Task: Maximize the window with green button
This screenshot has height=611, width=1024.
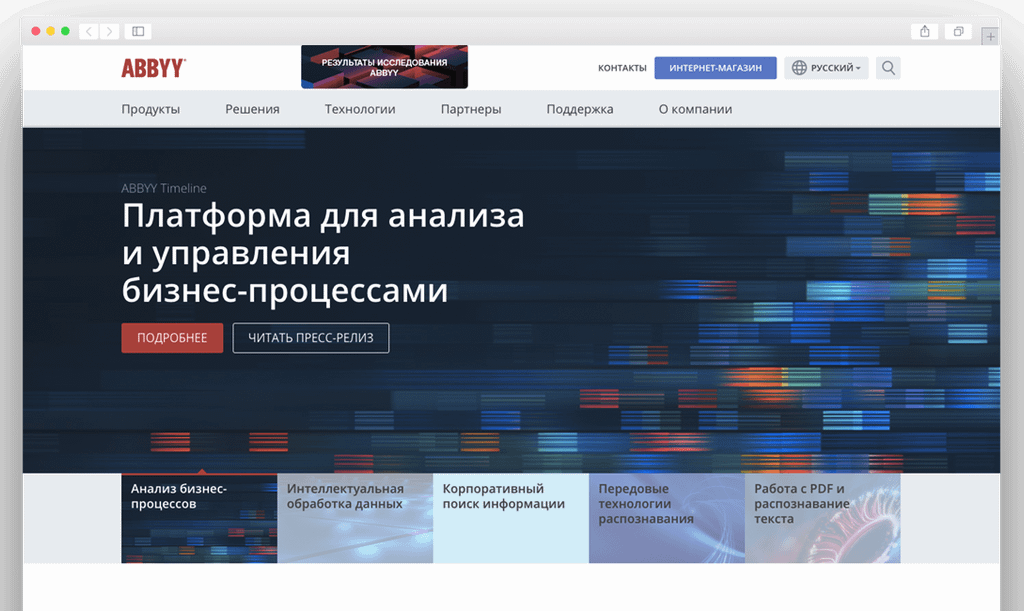Action: pos(65,31)
